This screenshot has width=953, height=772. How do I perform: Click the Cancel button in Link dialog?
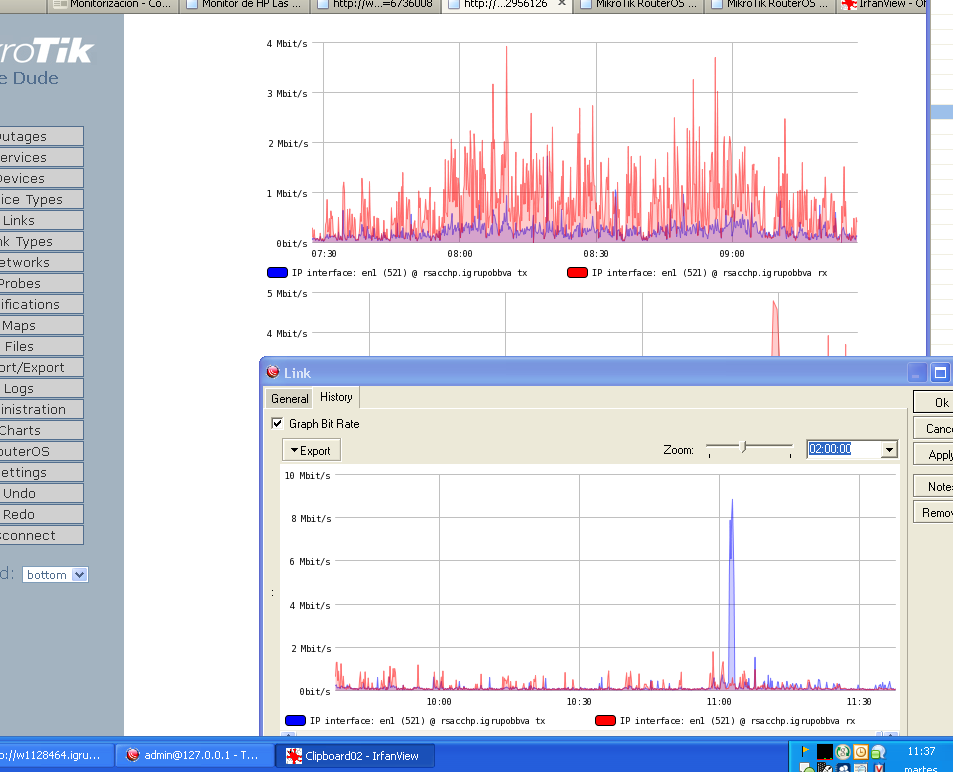(x=934, y=429)
